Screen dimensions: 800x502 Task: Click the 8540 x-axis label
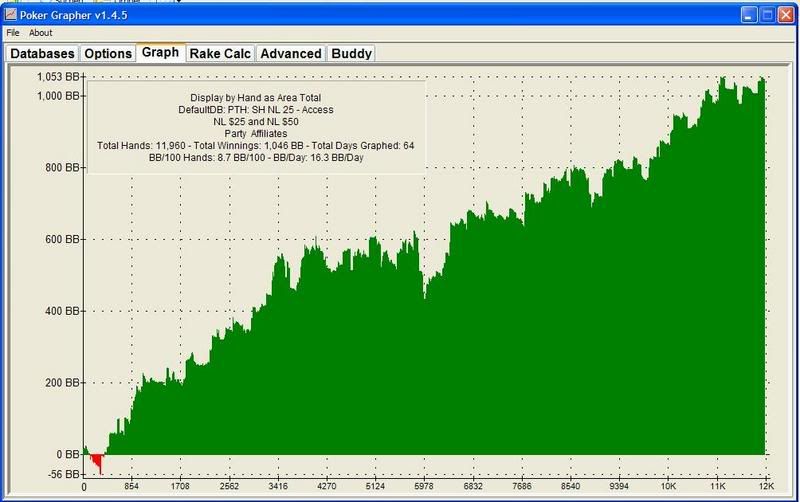[570, 486]
